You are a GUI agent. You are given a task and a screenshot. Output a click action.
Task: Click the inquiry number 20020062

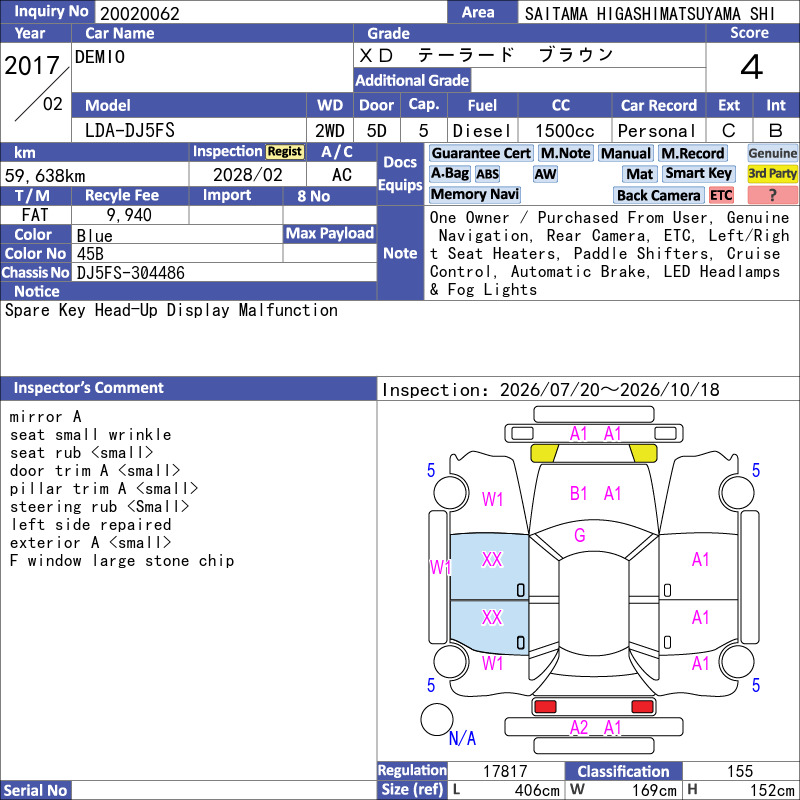point(140,14)
